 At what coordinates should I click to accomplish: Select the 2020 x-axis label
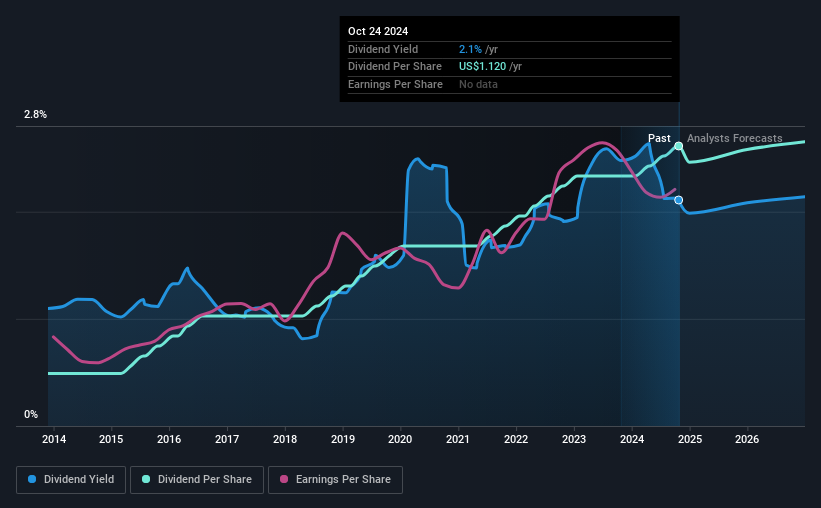pos(400,439)
